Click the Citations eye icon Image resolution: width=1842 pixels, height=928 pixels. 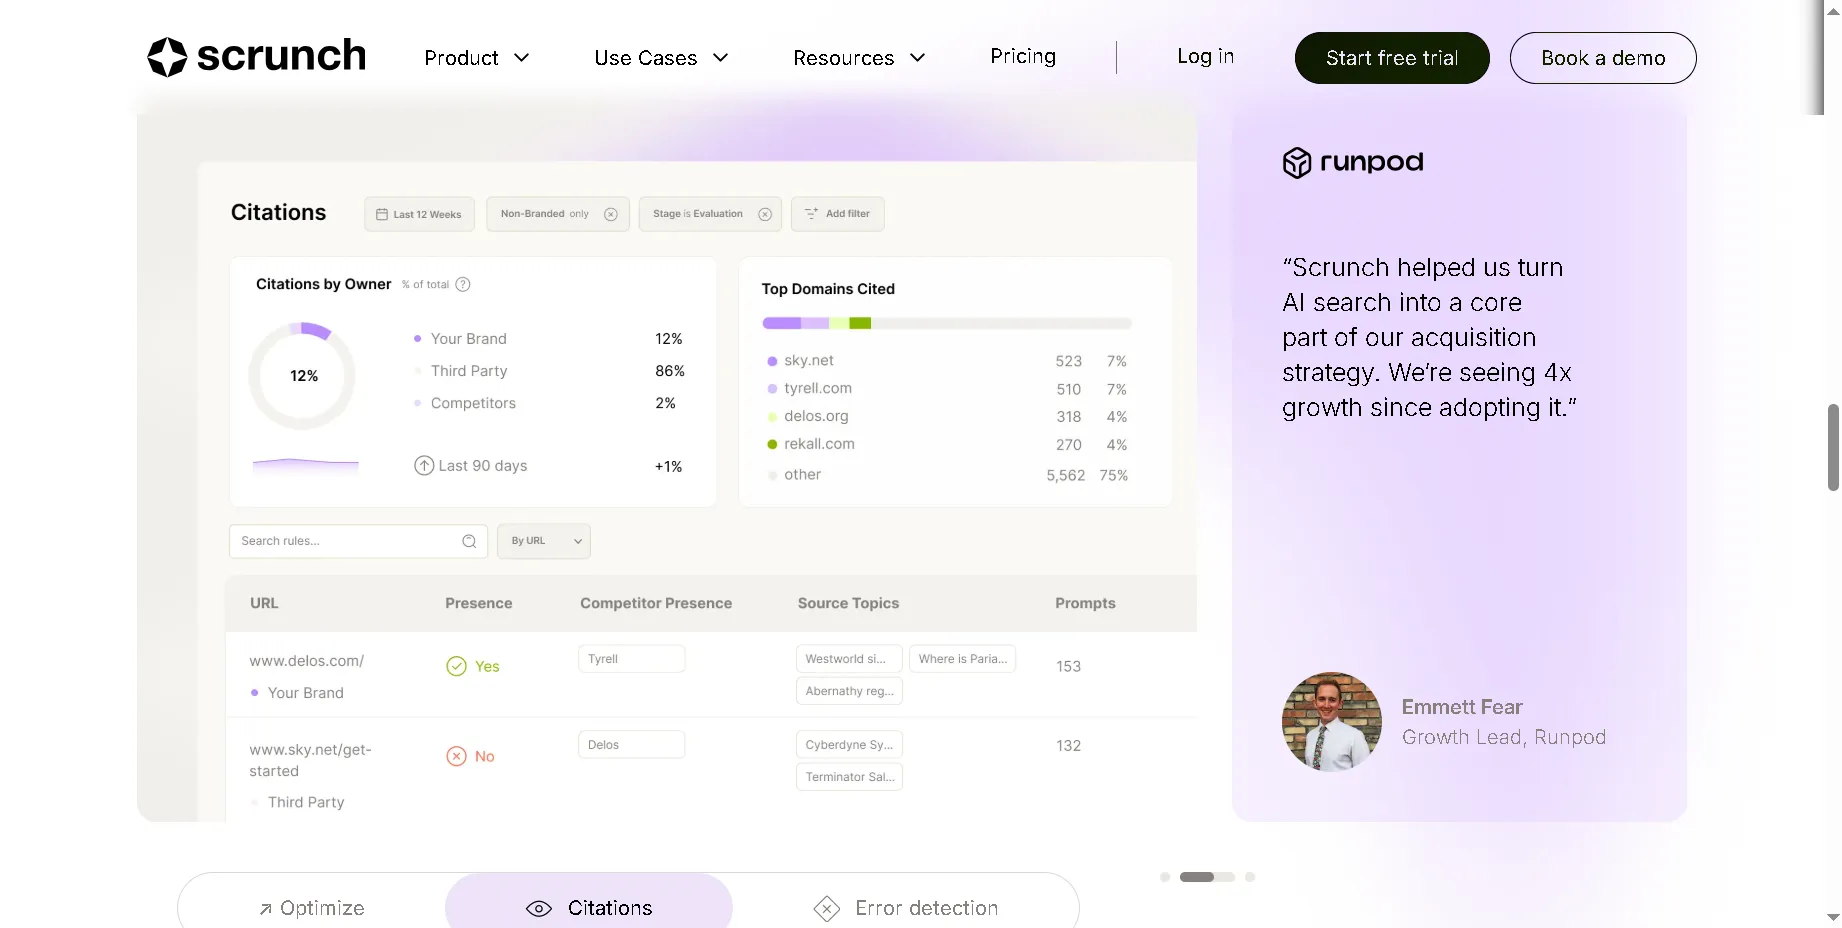(539, 909)
